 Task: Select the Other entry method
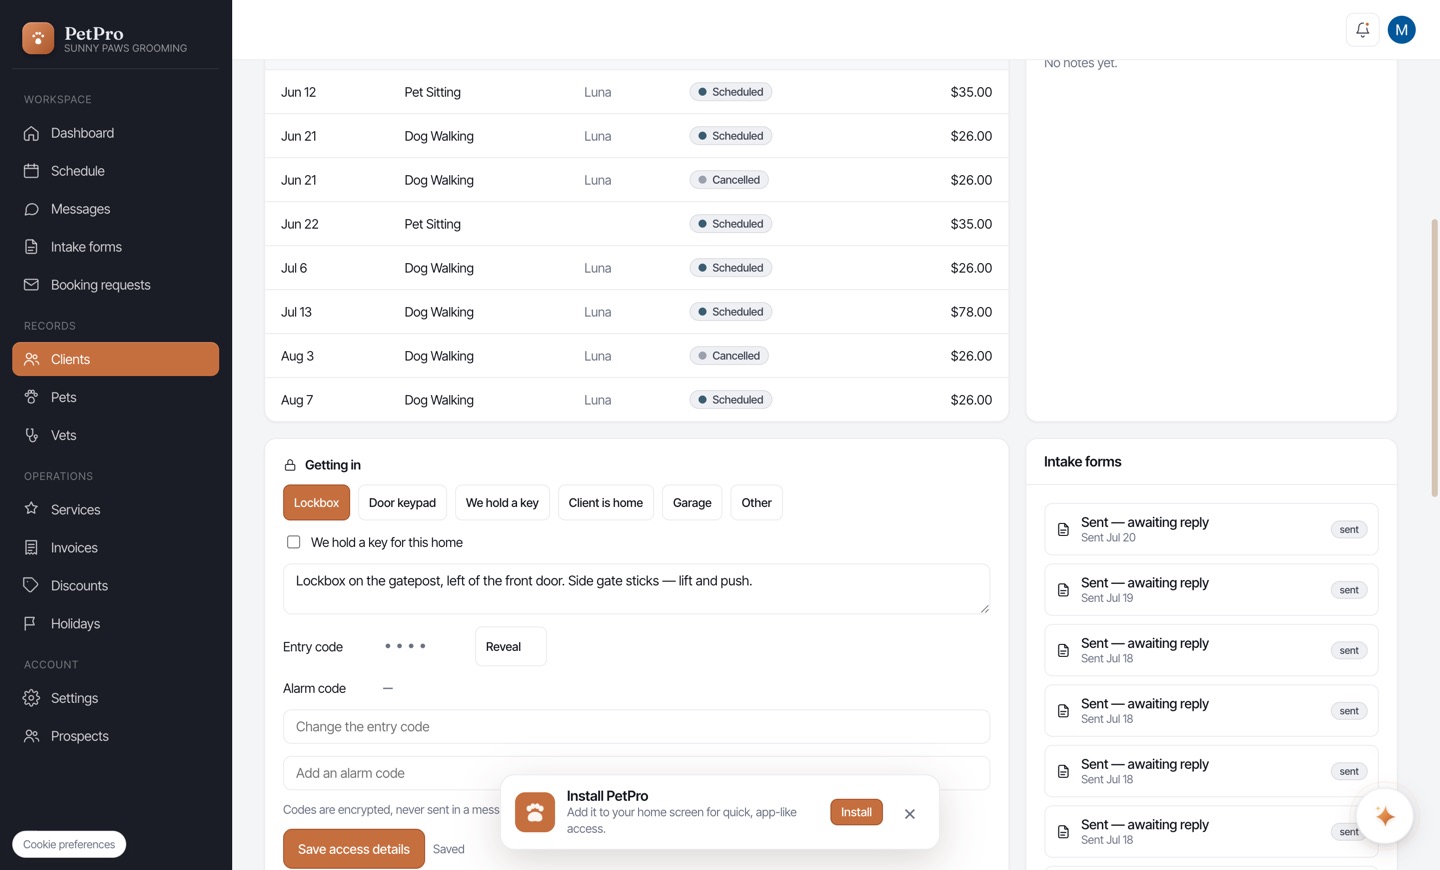tap(756, 503)
